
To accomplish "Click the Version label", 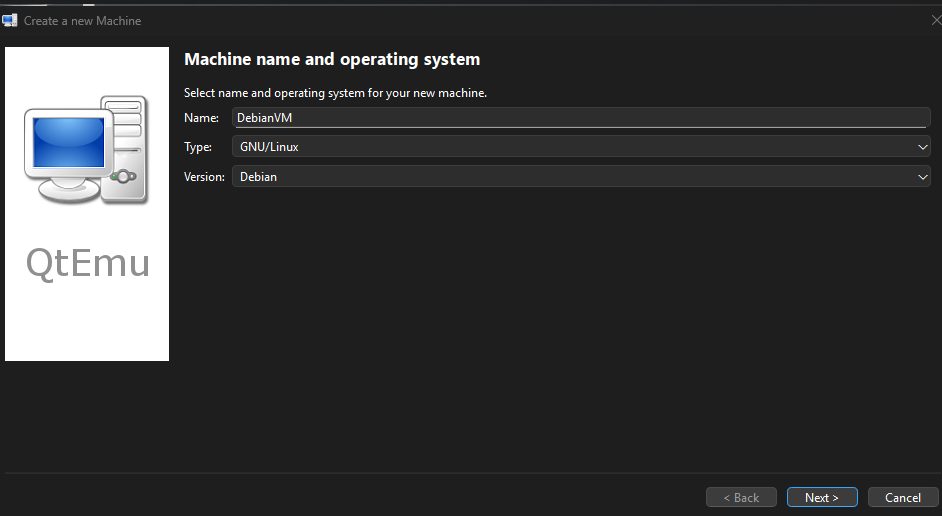I will point(204,177).
